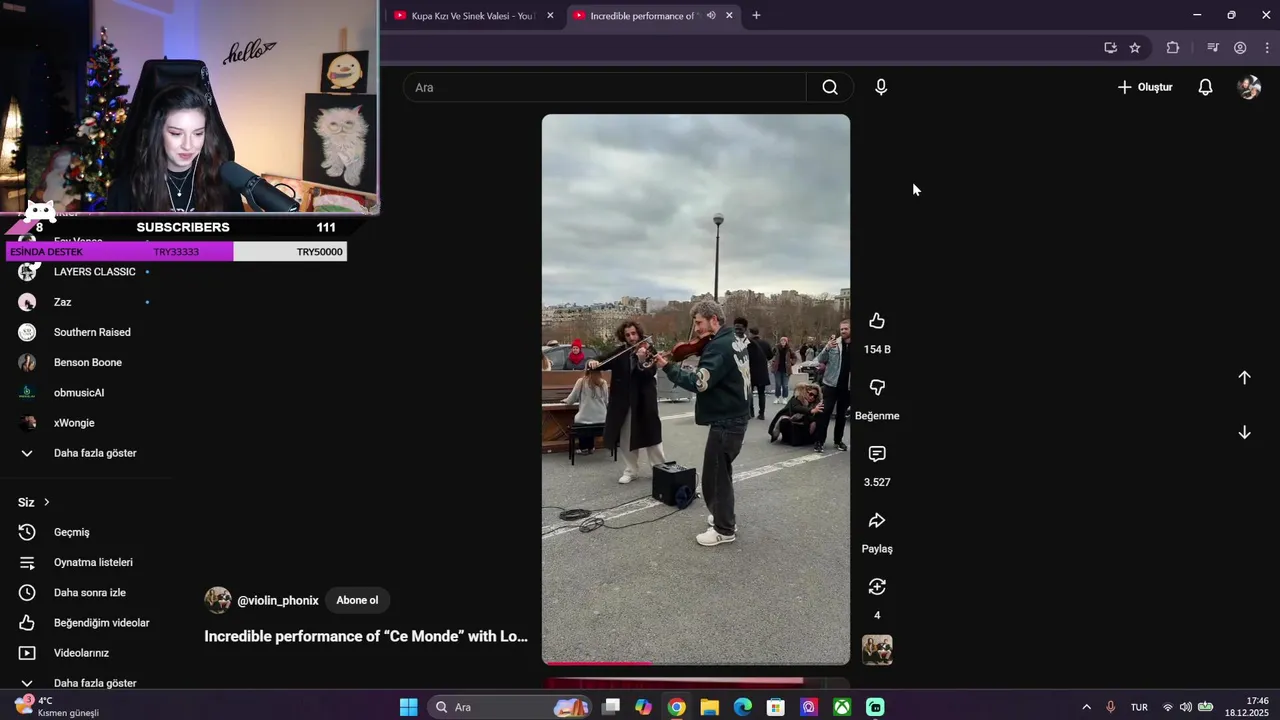Go to the previous Short with up arrow
Screen dimensions: 1280x720
1244,377
